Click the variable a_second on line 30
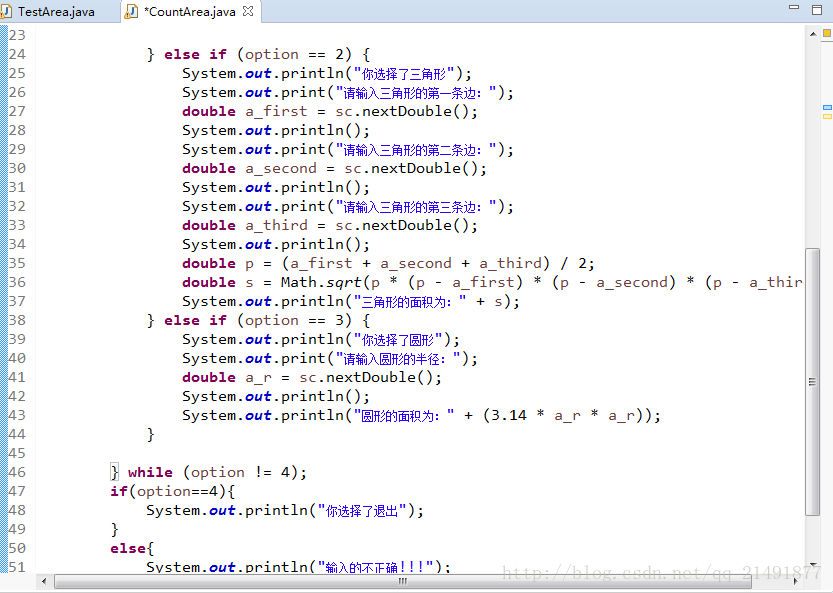833x593 pixels. tap(281, 168)
